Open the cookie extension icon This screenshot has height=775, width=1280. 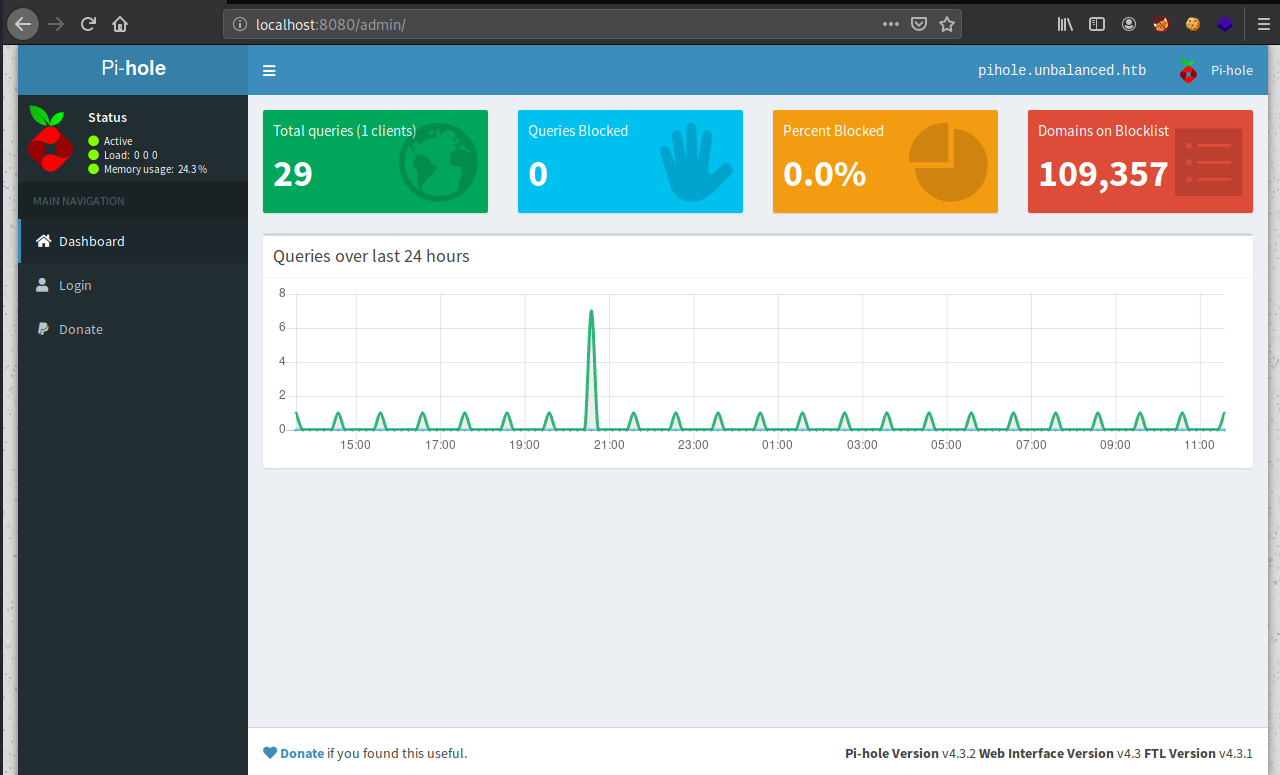pyautogui.click(x=1192, y=24)
